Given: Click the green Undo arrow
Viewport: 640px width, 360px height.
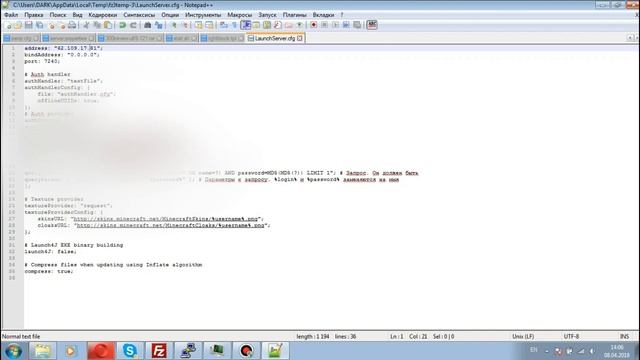Looking at the screenshot, I should 122,25.
